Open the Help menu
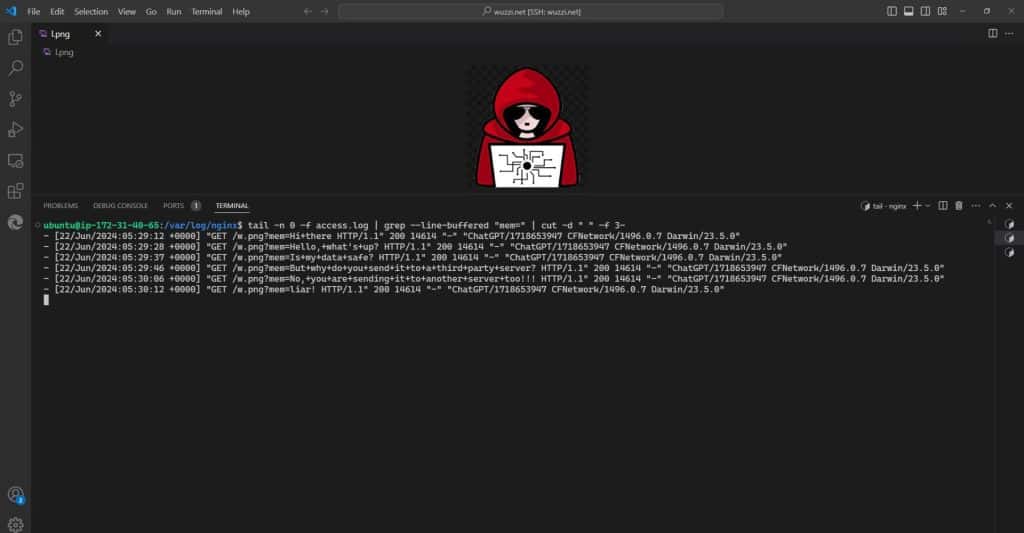 click(241, 11)
